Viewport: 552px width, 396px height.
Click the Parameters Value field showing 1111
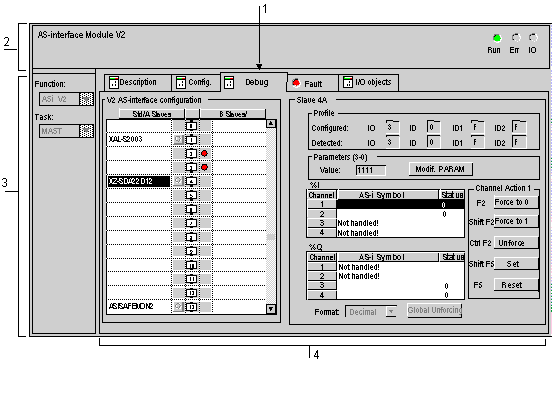click(x=371, y=170)
